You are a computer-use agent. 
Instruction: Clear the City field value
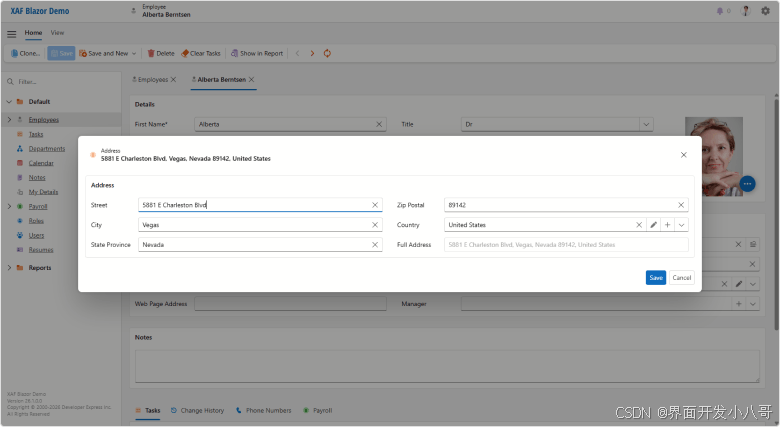(x=375, y=225)
